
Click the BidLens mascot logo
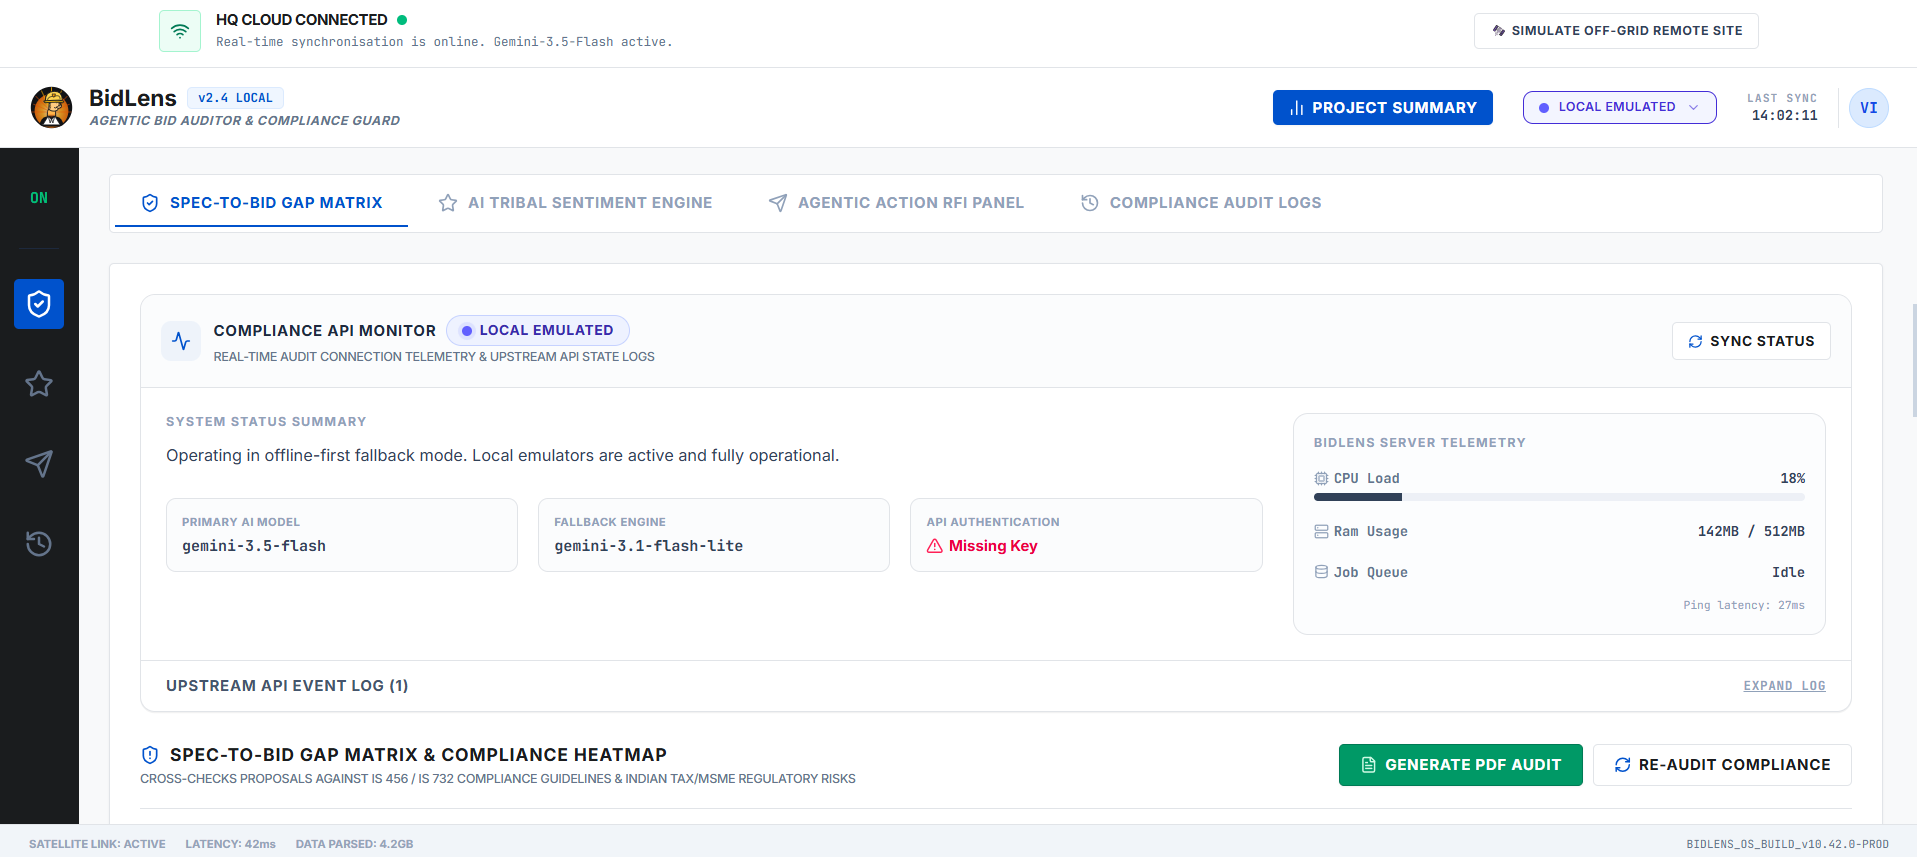click(51, 107)
